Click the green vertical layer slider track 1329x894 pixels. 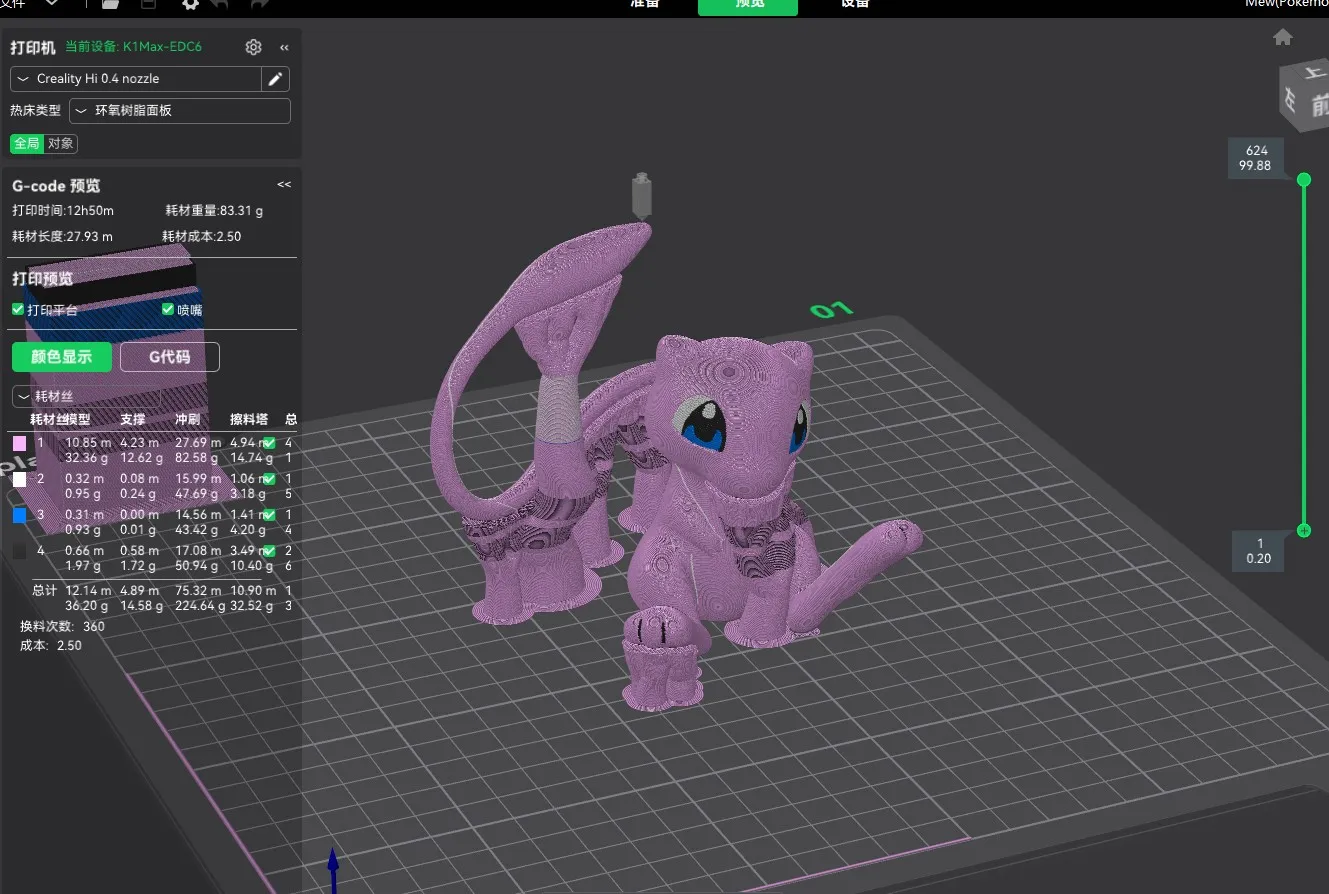[1304, 355]
